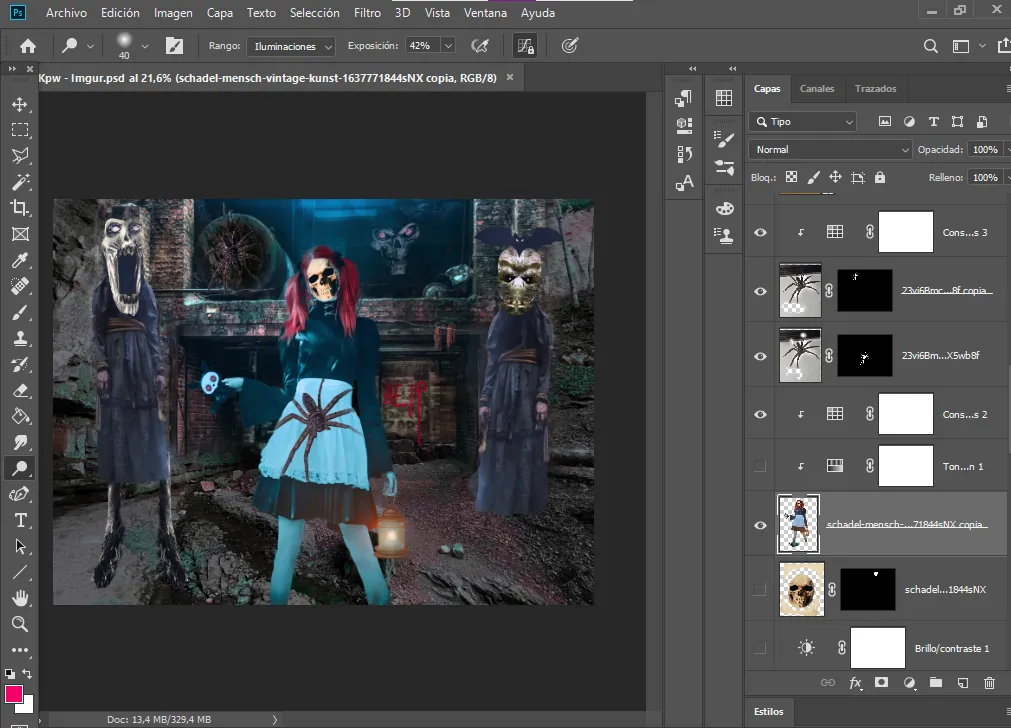Select the Brush tool
This screenshot has width=1011, height=728.
[x=20, y=313]
